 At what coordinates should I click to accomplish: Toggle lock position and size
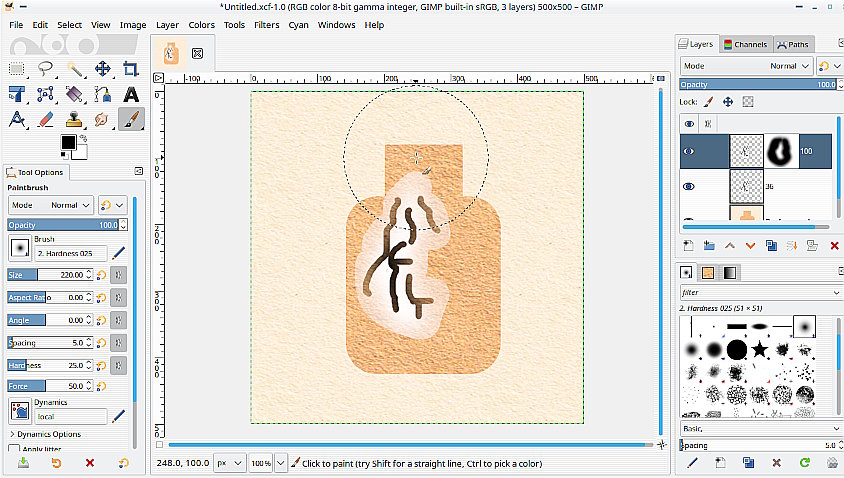[728, 102]
